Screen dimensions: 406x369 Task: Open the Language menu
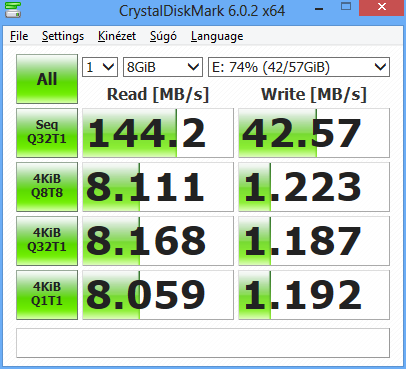tap(217, 36)
